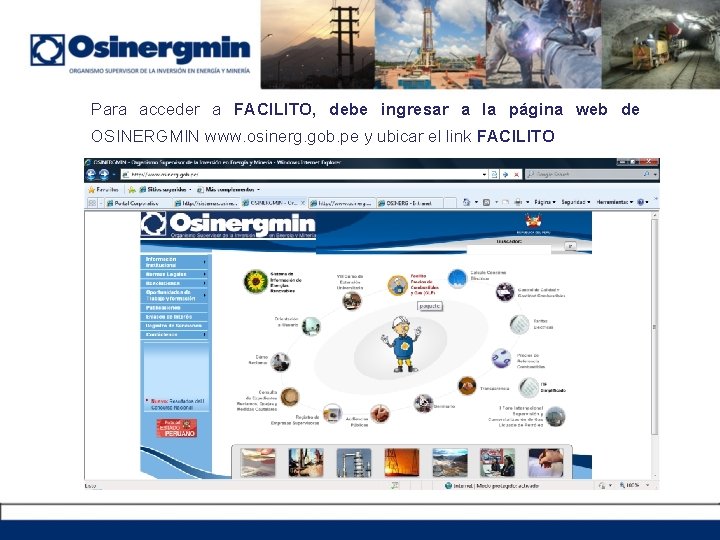Click the browser Back arrow button
720x540 pixels.
(91, 174)
